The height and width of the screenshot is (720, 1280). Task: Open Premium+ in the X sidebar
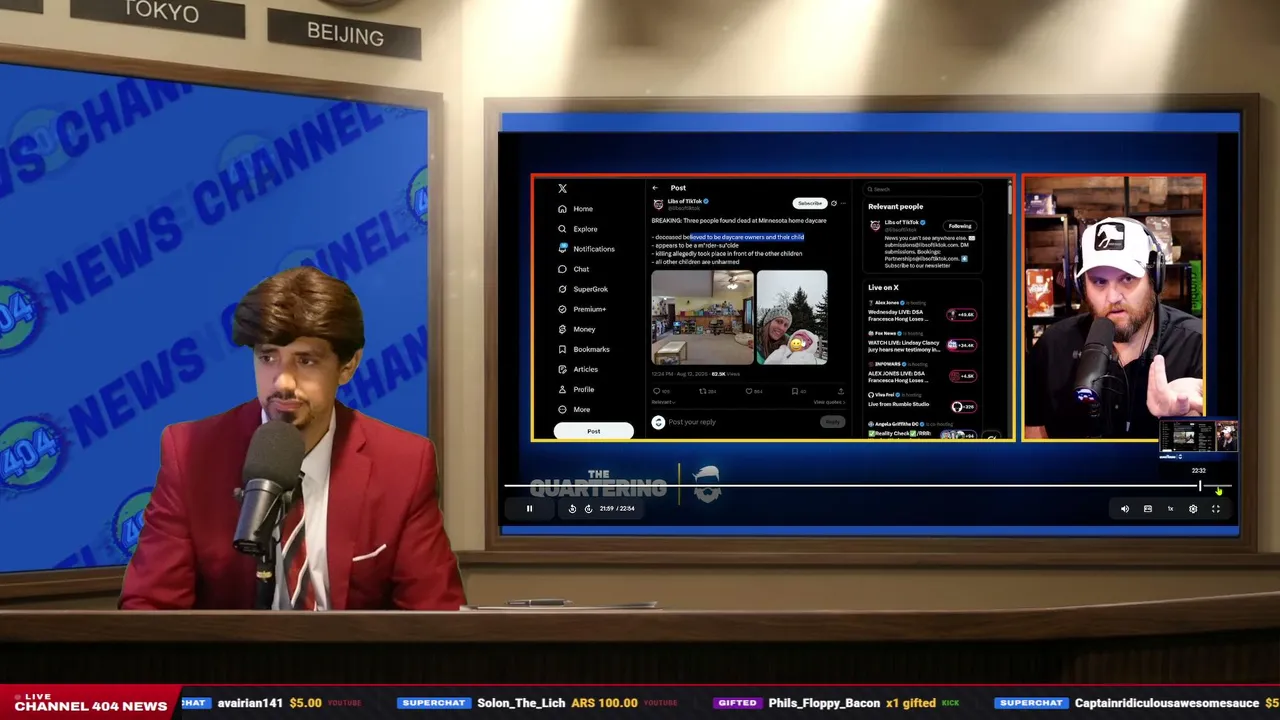(x=582, y=309)
